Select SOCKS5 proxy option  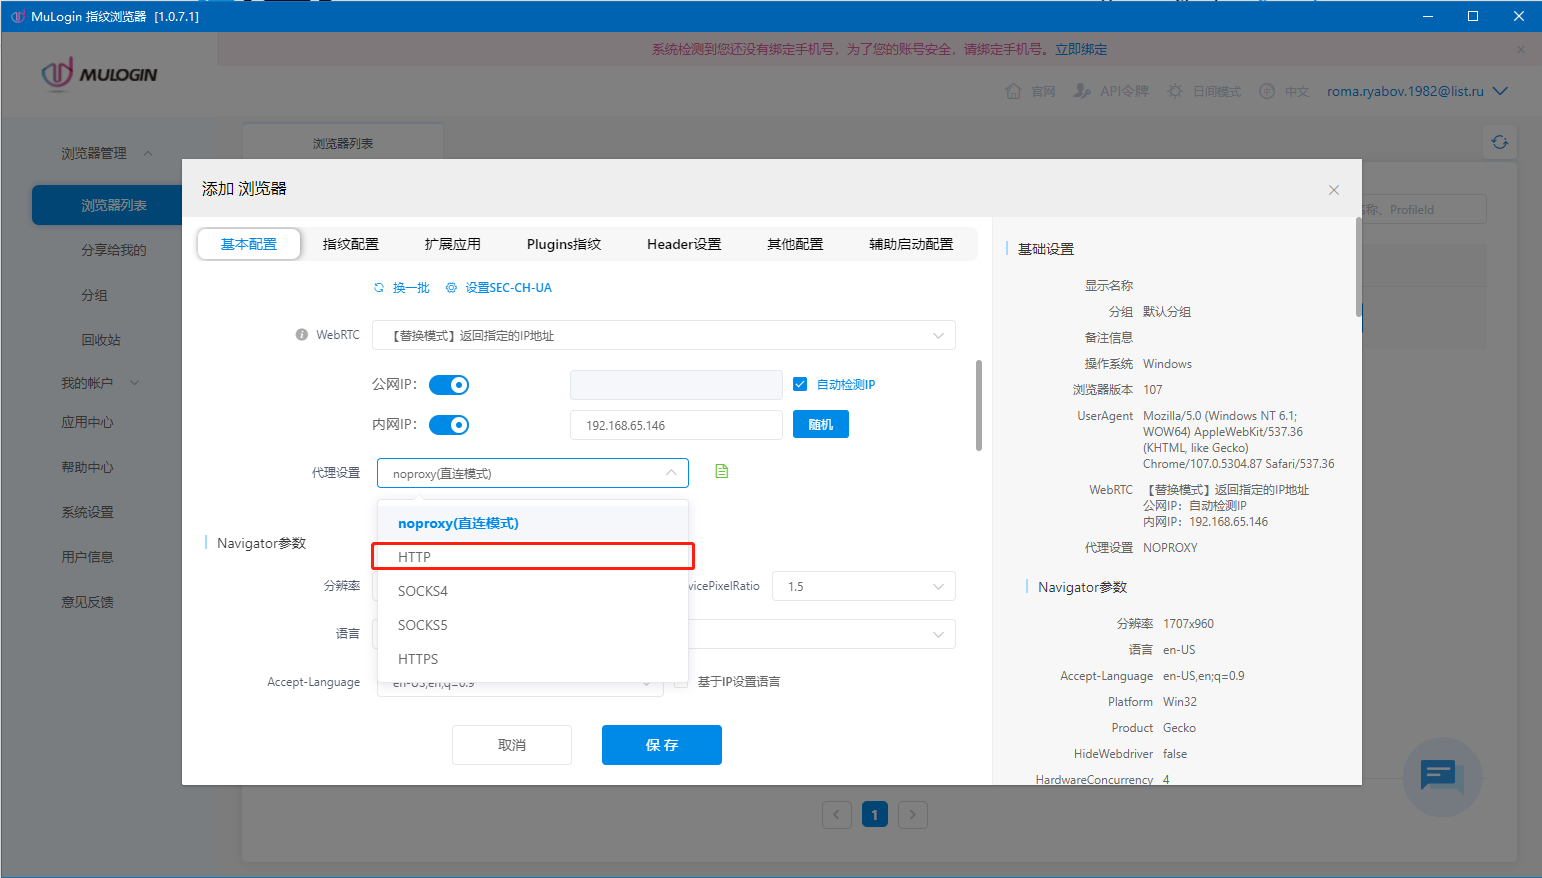533,625
